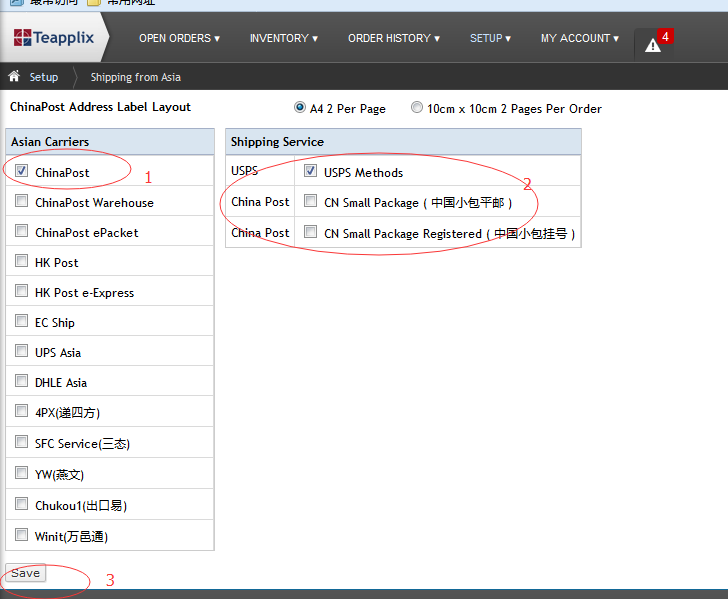Click ChinaPost Address Label Layout label
Image resolution: width=728 pixels, height=599 pixels.
tap(100, 107)
